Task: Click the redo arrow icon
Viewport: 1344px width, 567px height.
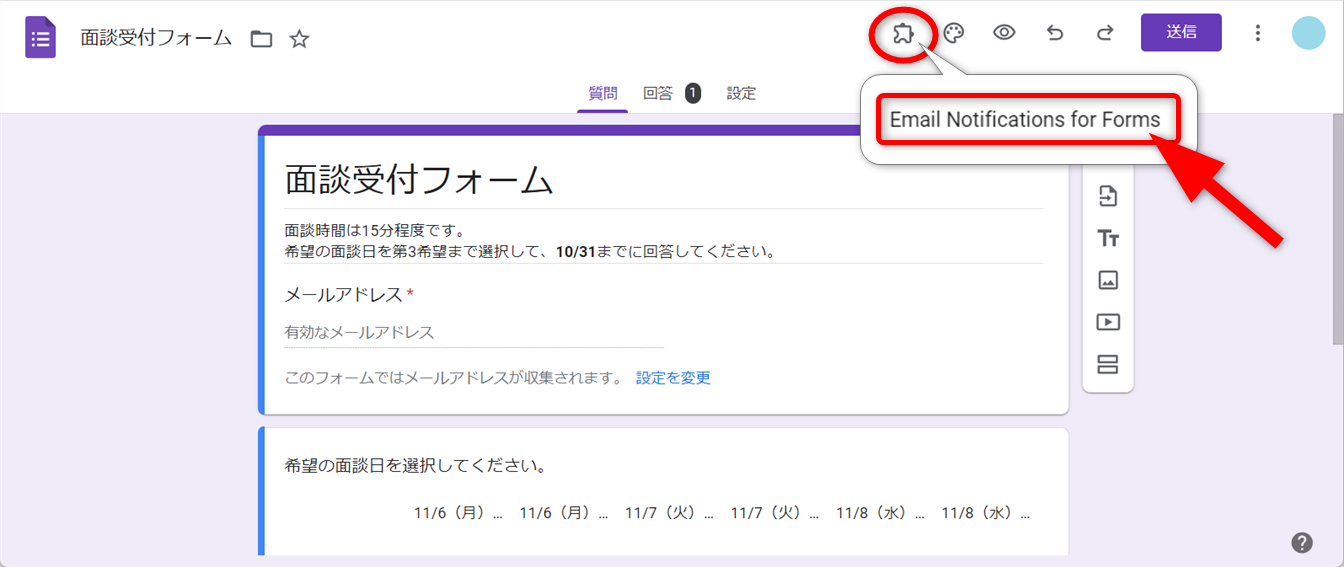Action: pos(1105,33)
